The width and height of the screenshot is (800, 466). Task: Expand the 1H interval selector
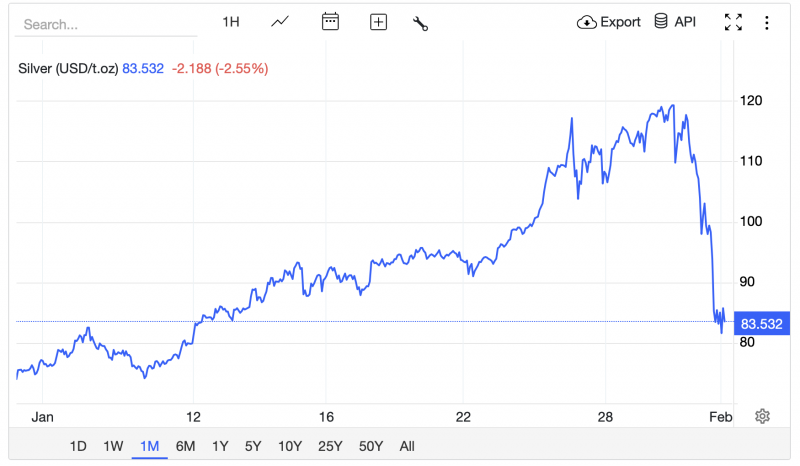point(231,22)
